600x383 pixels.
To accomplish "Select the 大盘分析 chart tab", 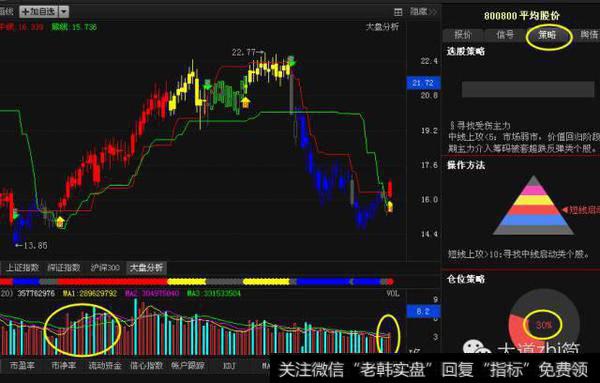I will click(147, 267).
